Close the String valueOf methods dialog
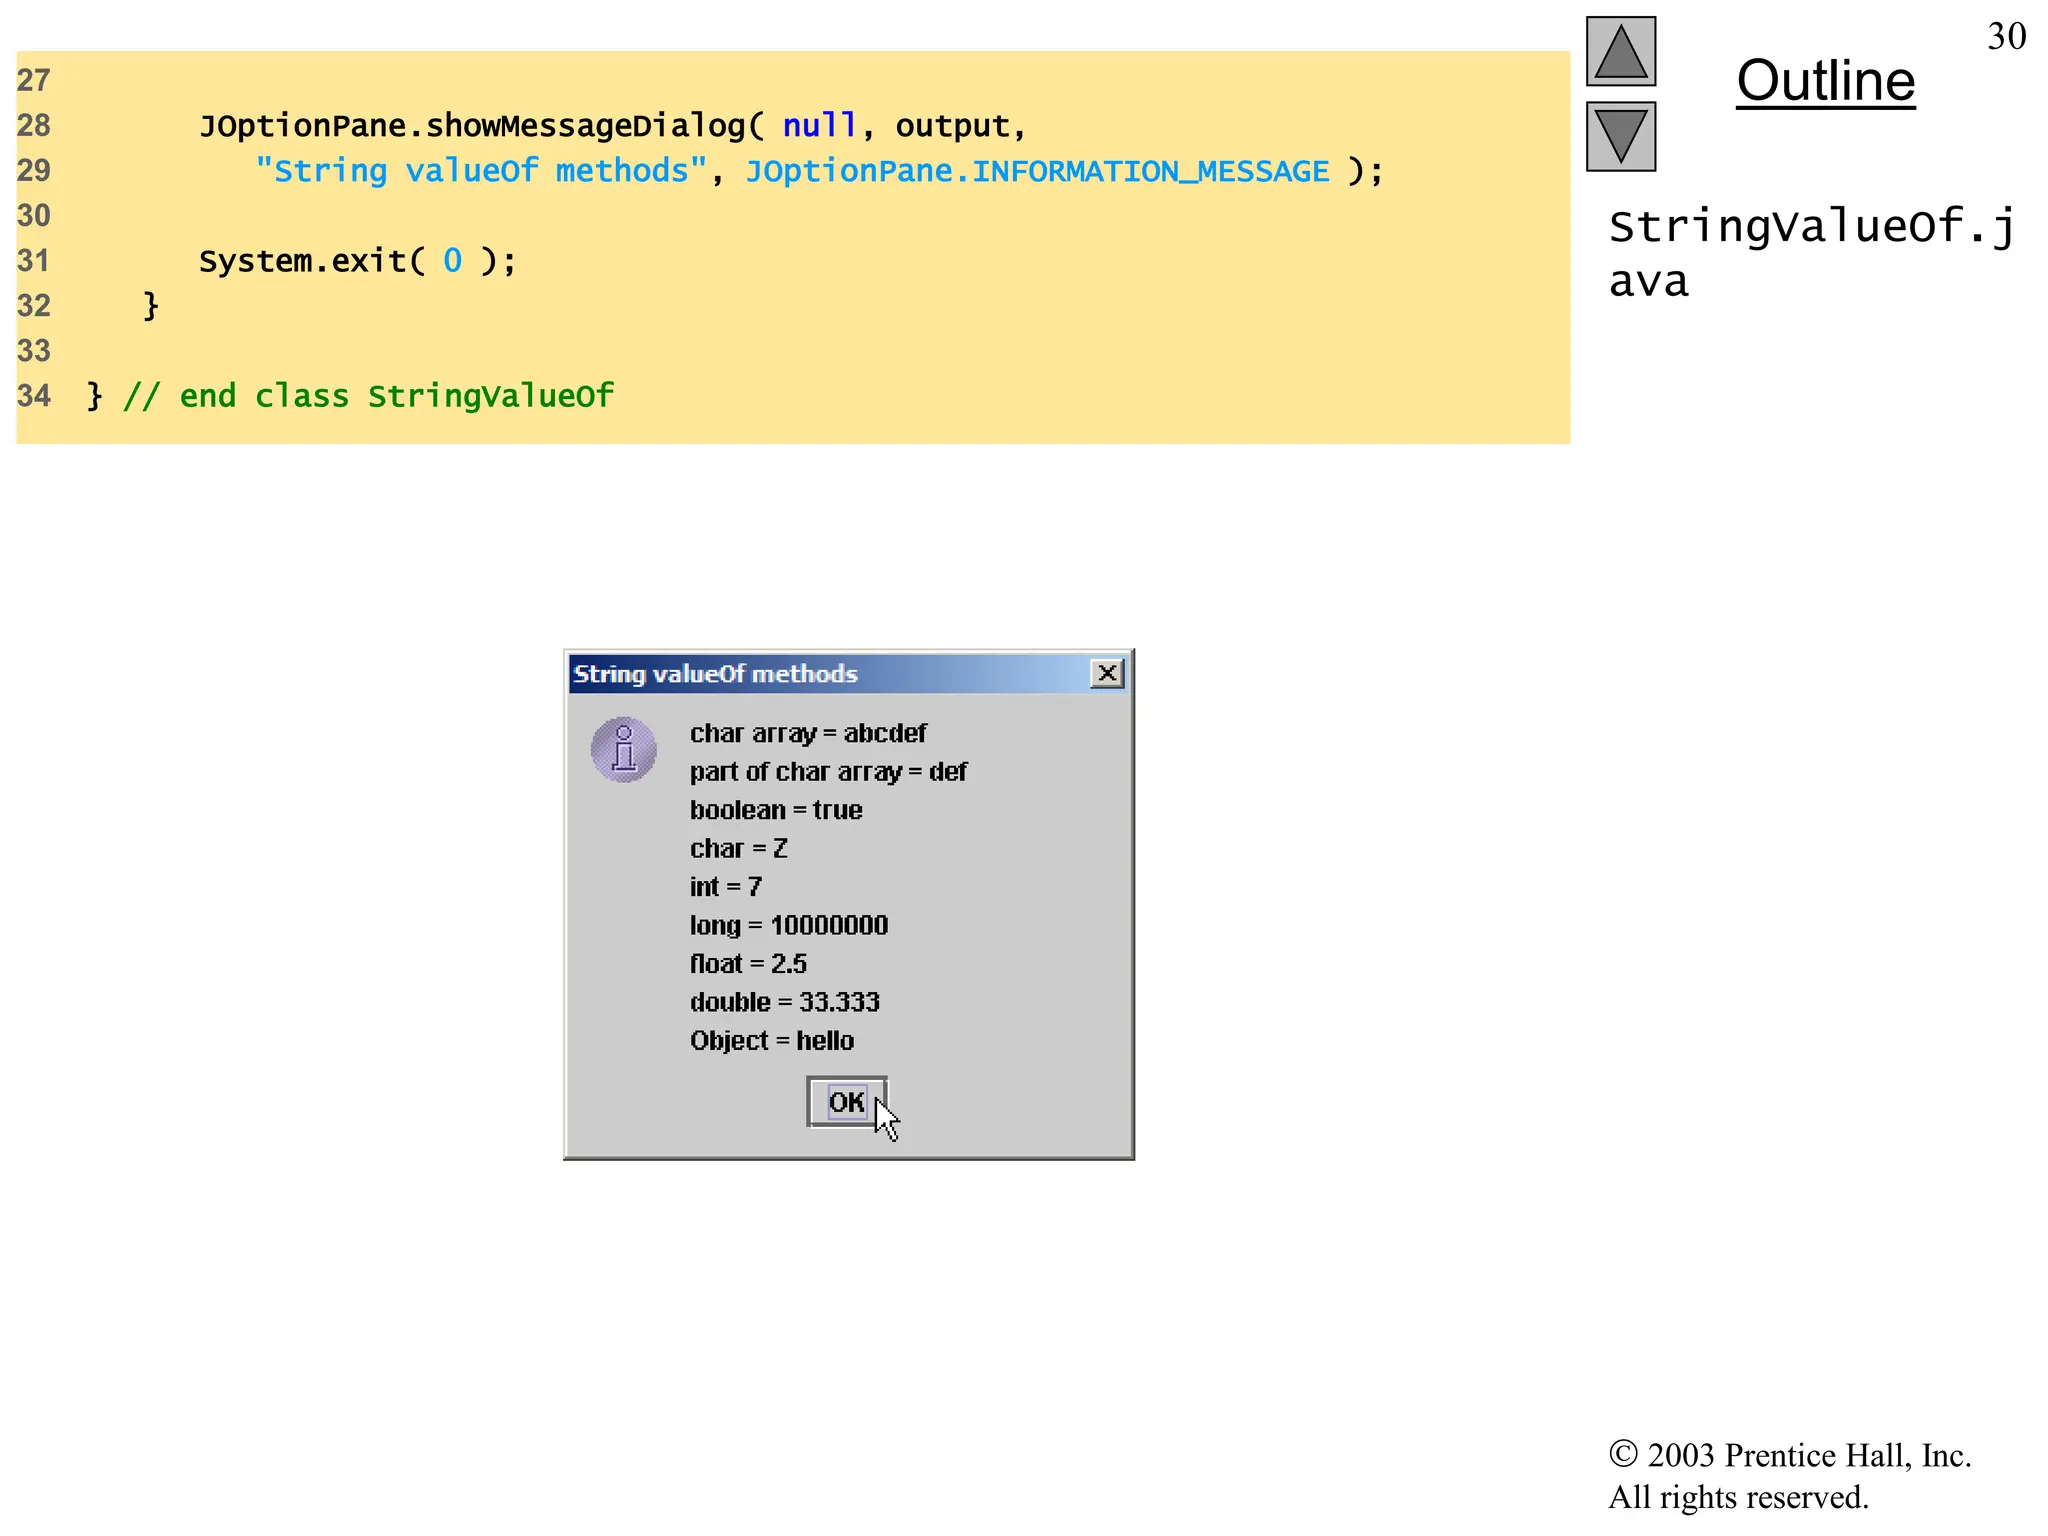2048x1536 pixels. pos(1107,673)
